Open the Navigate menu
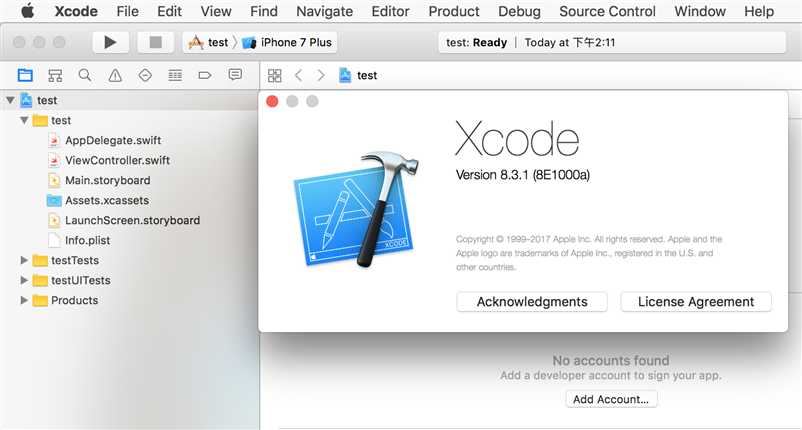The image size is (802, 430). click(x=324, y=11)
